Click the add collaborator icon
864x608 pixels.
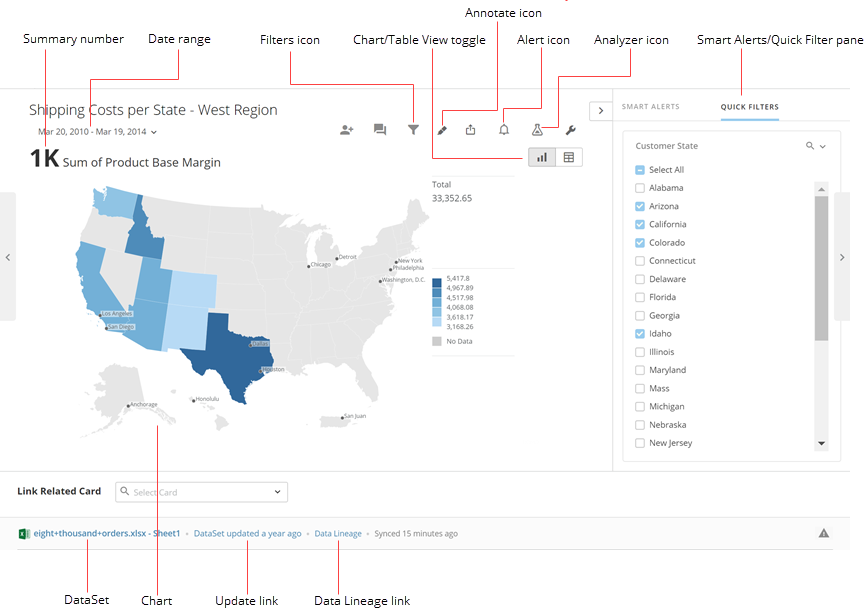pos(347,129)
